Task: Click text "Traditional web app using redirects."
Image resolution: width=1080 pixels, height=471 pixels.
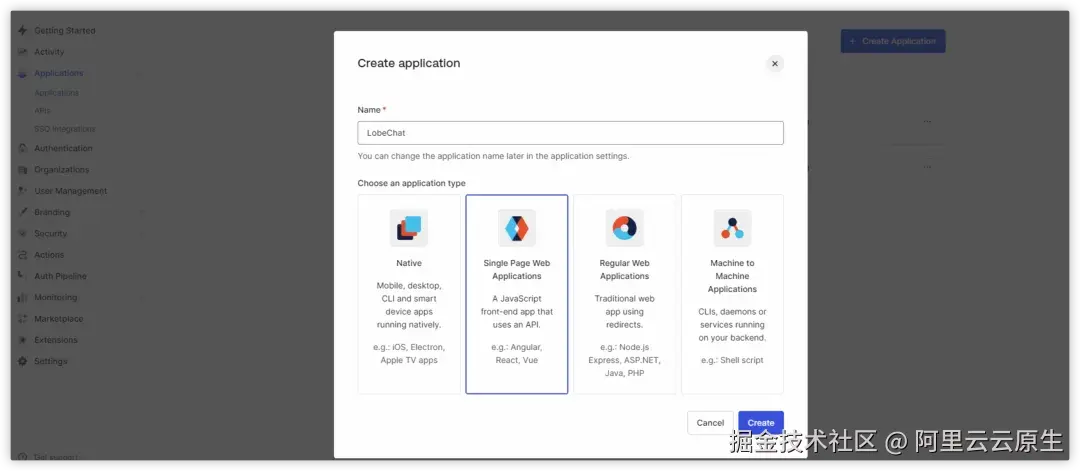Action: tap(625, 311)
